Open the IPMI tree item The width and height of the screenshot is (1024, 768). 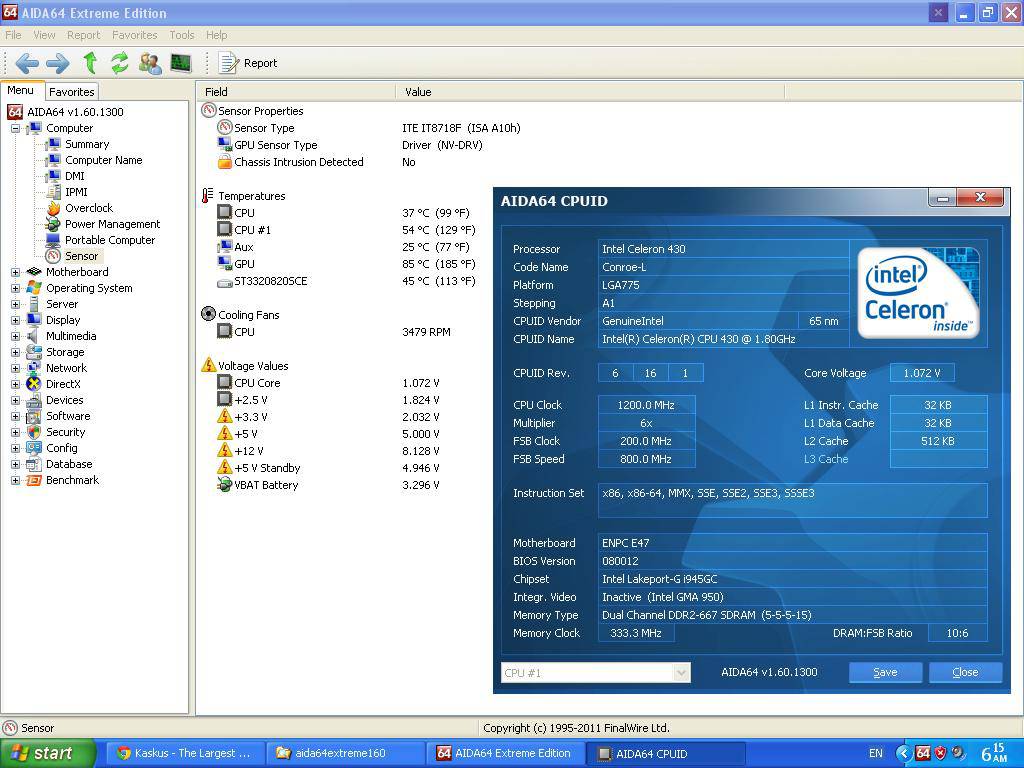point(76,192)
